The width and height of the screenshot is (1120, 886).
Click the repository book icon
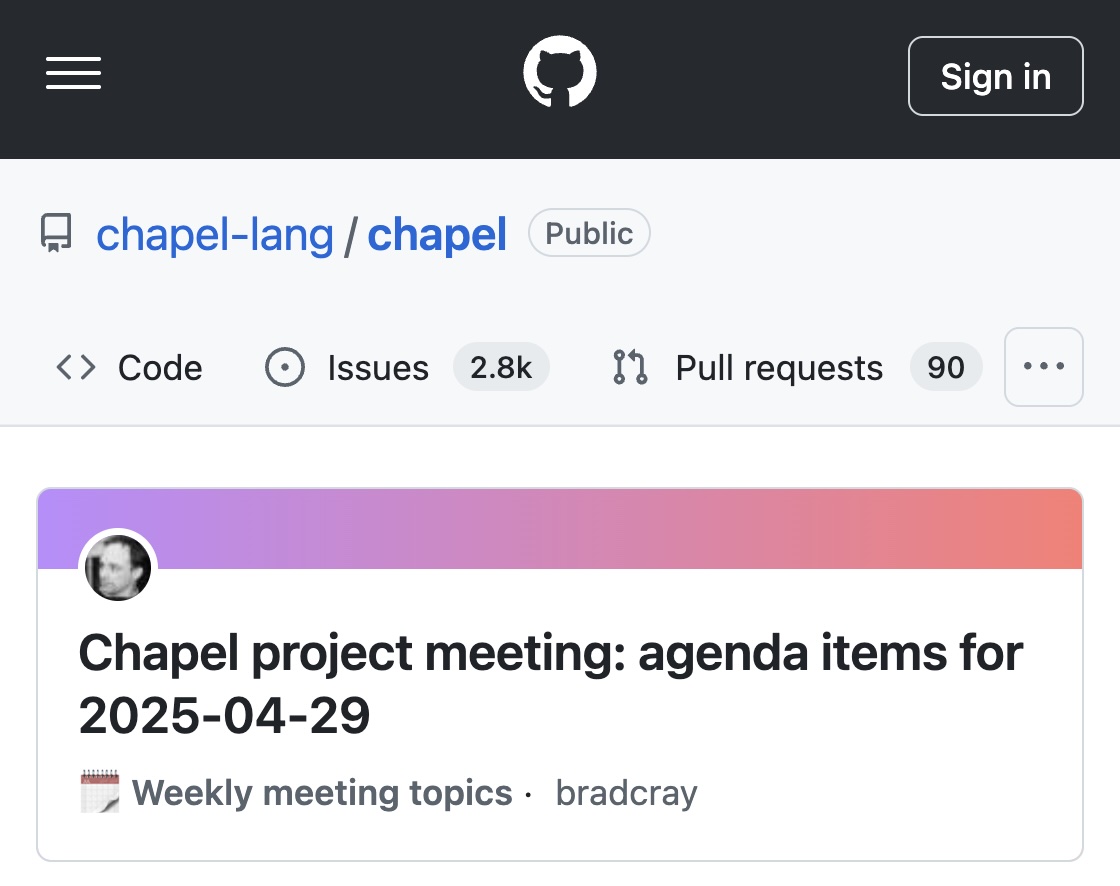(56, 233)
